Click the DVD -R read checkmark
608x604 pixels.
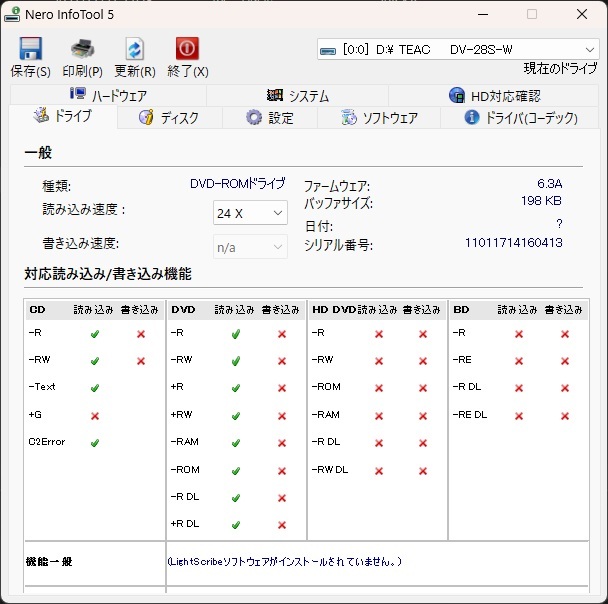coord(236,334)
